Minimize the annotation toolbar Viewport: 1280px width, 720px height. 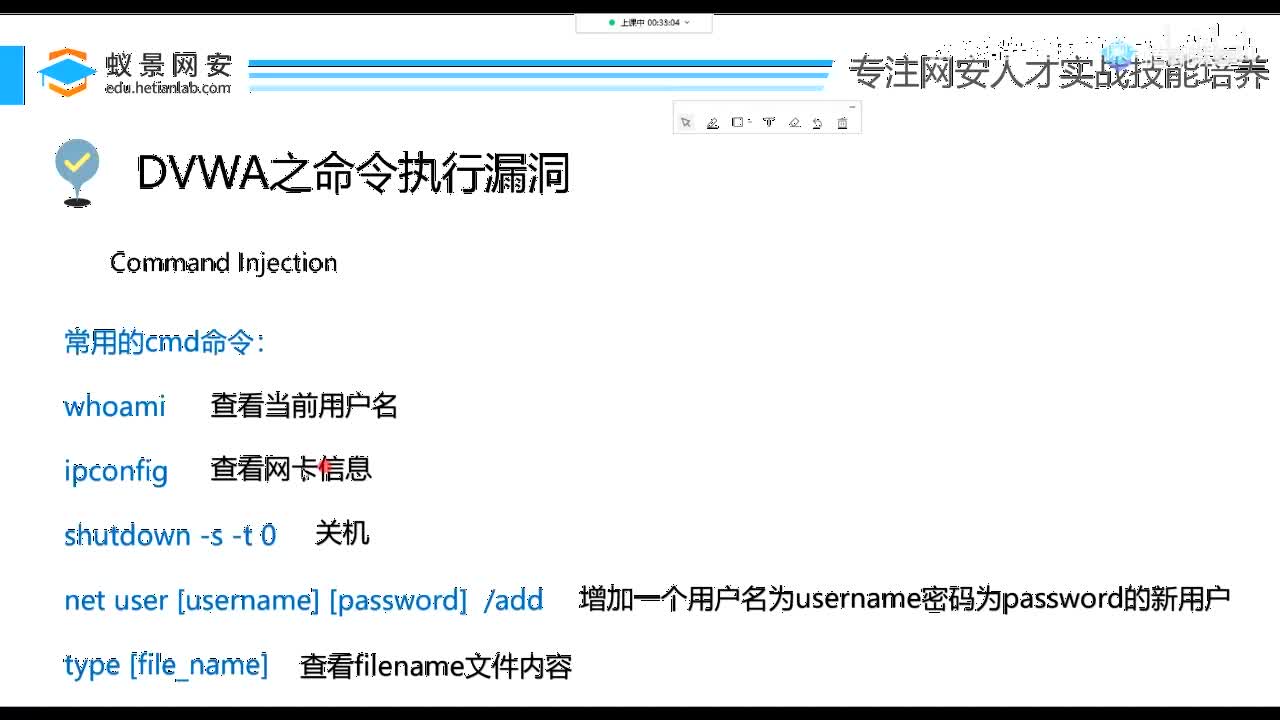pos(852,106)
